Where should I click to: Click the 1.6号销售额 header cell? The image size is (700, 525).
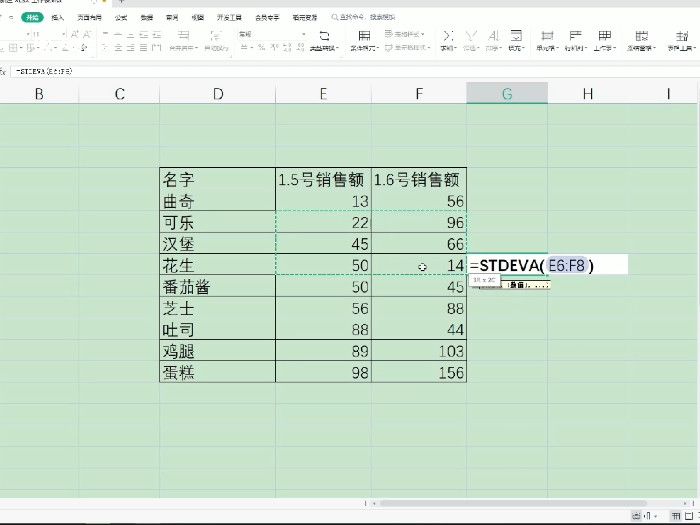[x=419, y=179]
